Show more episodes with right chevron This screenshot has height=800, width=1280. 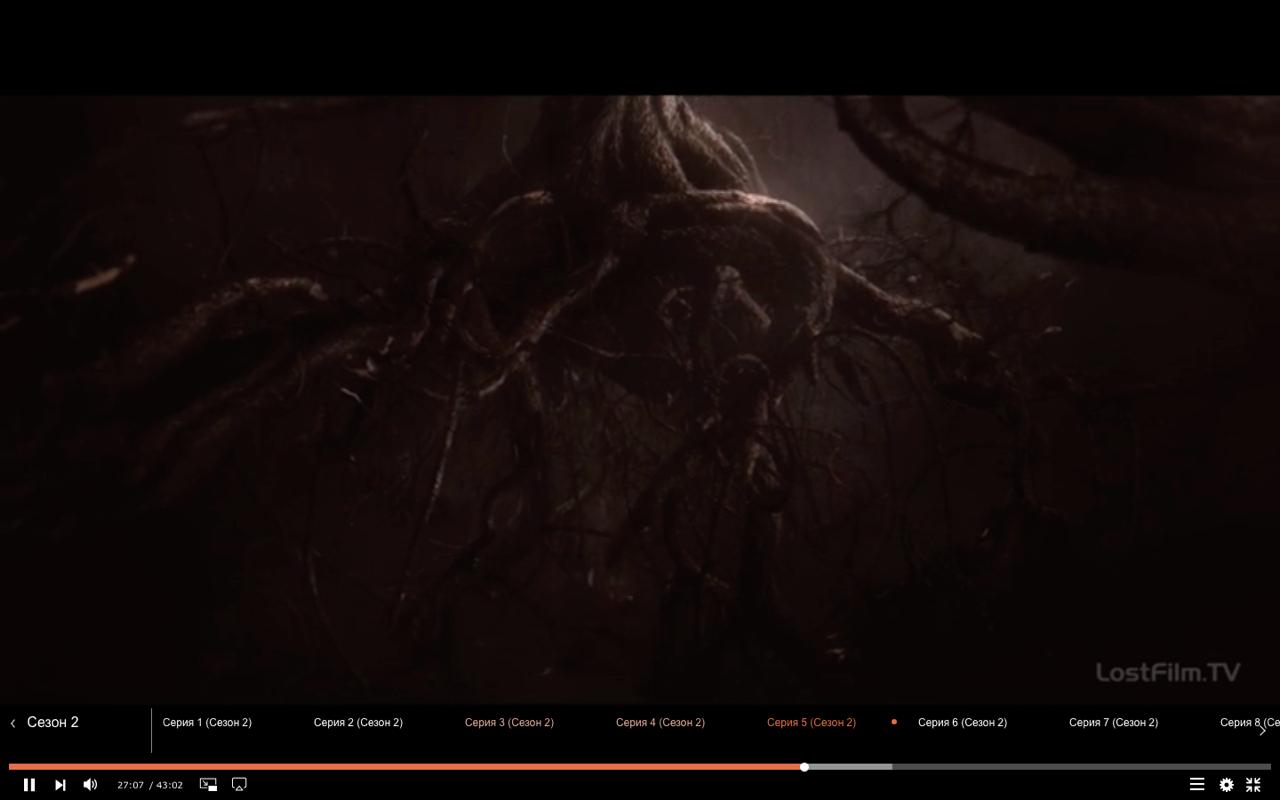coord(1262,730)
